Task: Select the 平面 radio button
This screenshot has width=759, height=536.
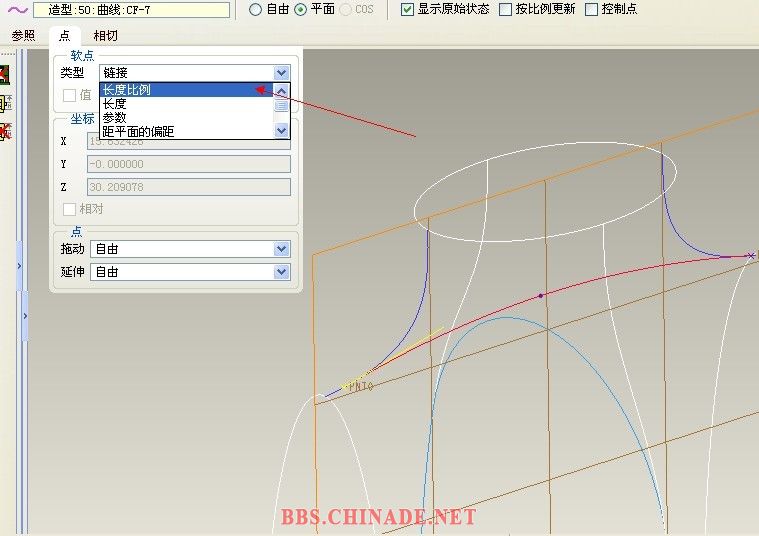Action: click(301, 9)
